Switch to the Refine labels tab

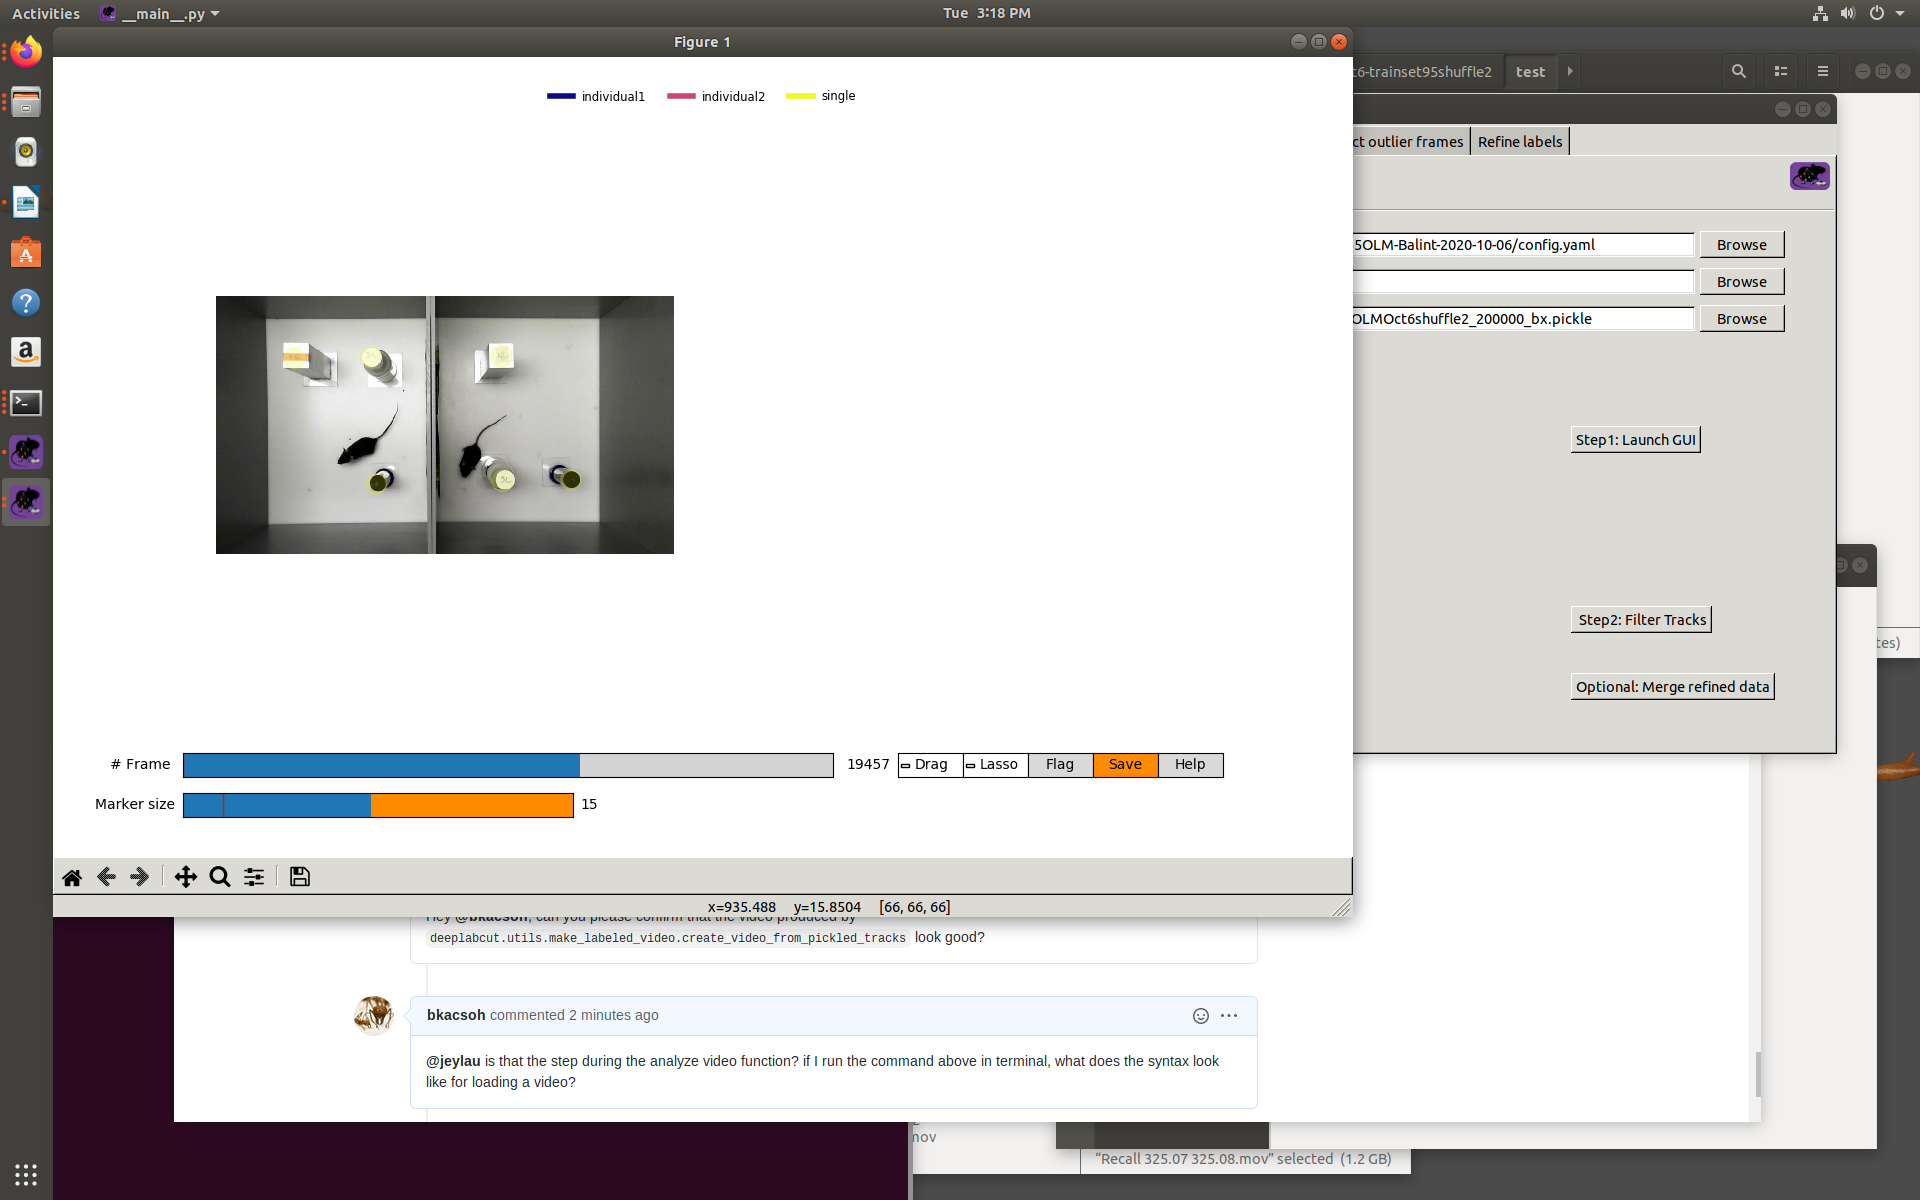click(1520, 142)
